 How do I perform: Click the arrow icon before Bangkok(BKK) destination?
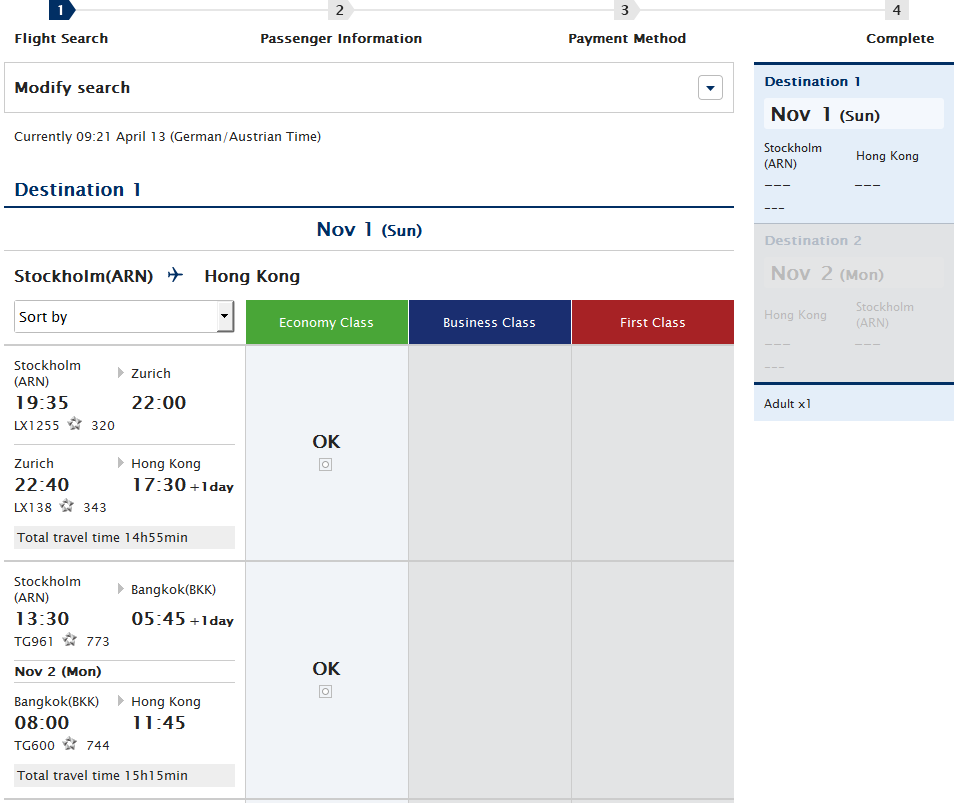(x=121, y=589)
